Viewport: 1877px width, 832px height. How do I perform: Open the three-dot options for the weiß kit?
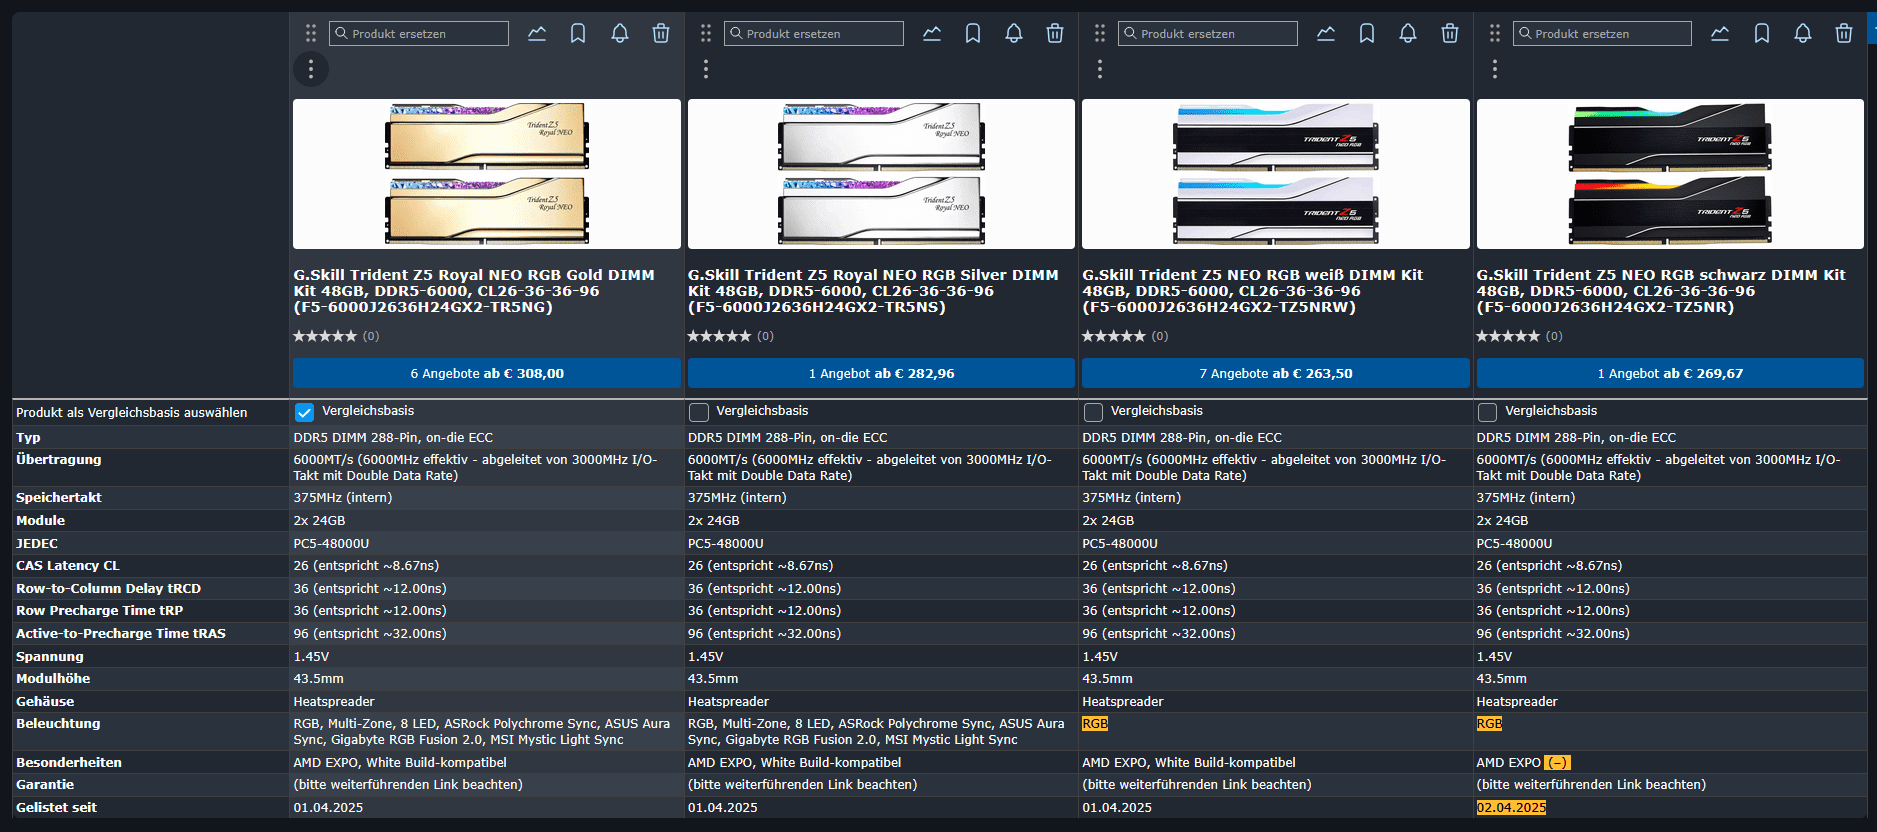[x=1100, y=69]
